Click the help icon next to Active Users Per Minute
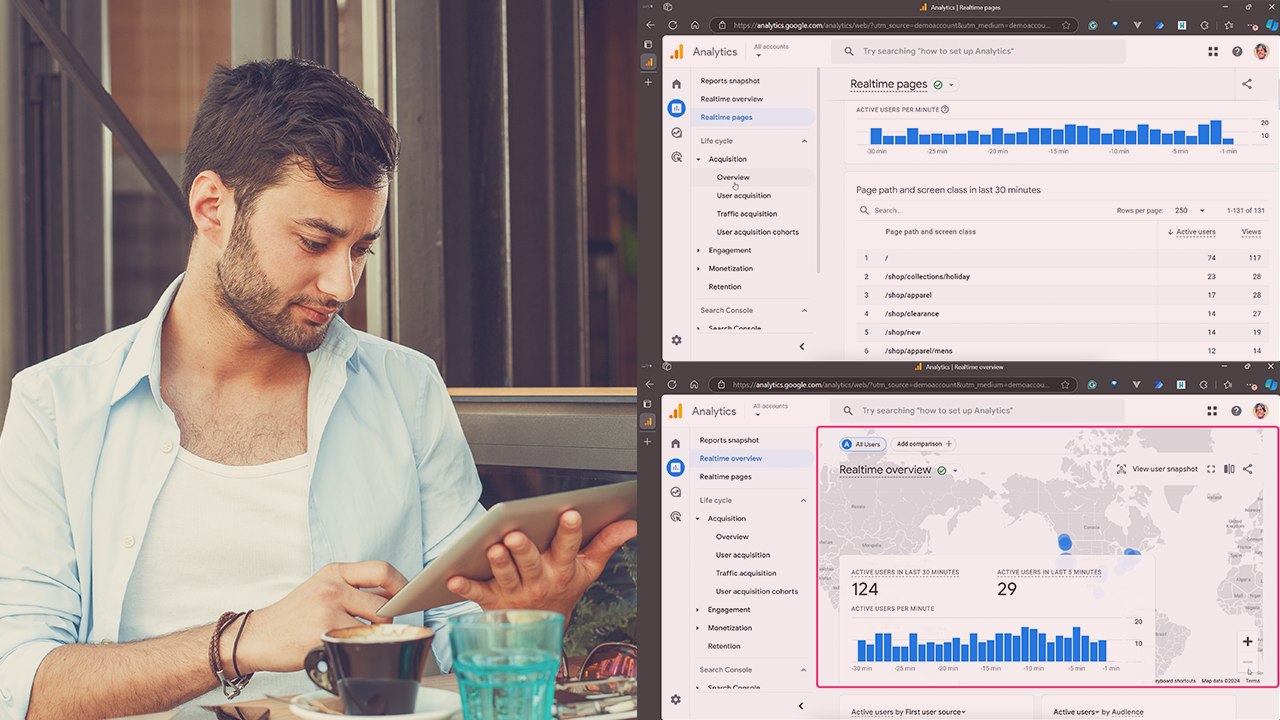Image resolution: width=1280 pixels, height=720 pixels. [x=945, y=110]
